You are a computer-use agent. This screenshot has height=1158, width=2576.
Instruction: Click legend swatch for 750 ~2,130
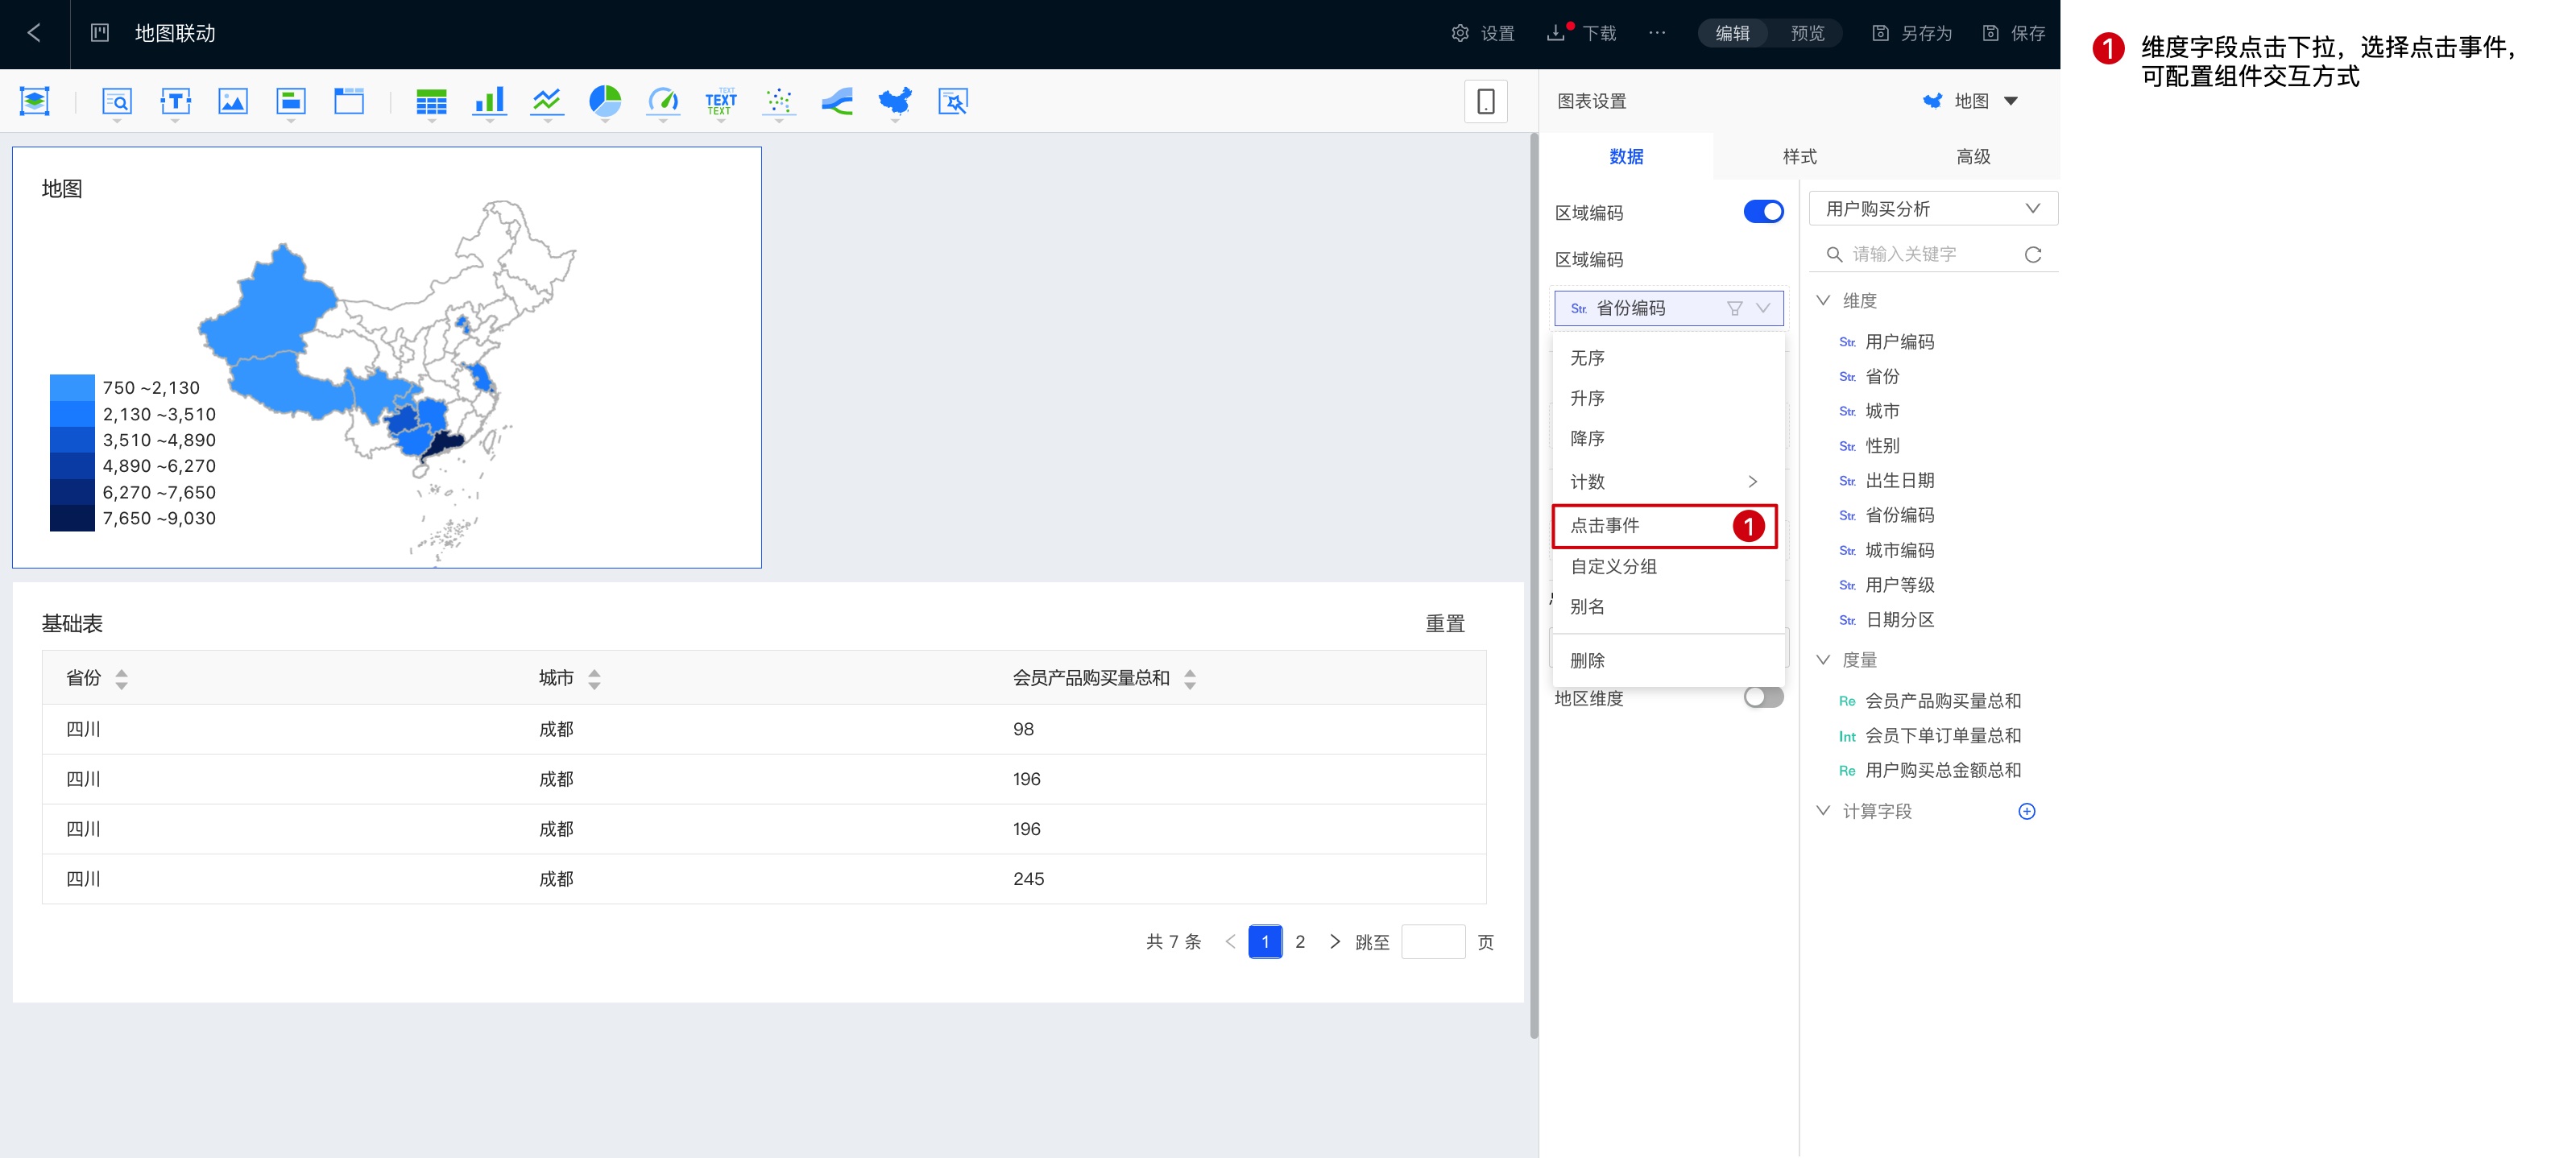(x=72, y=387)
